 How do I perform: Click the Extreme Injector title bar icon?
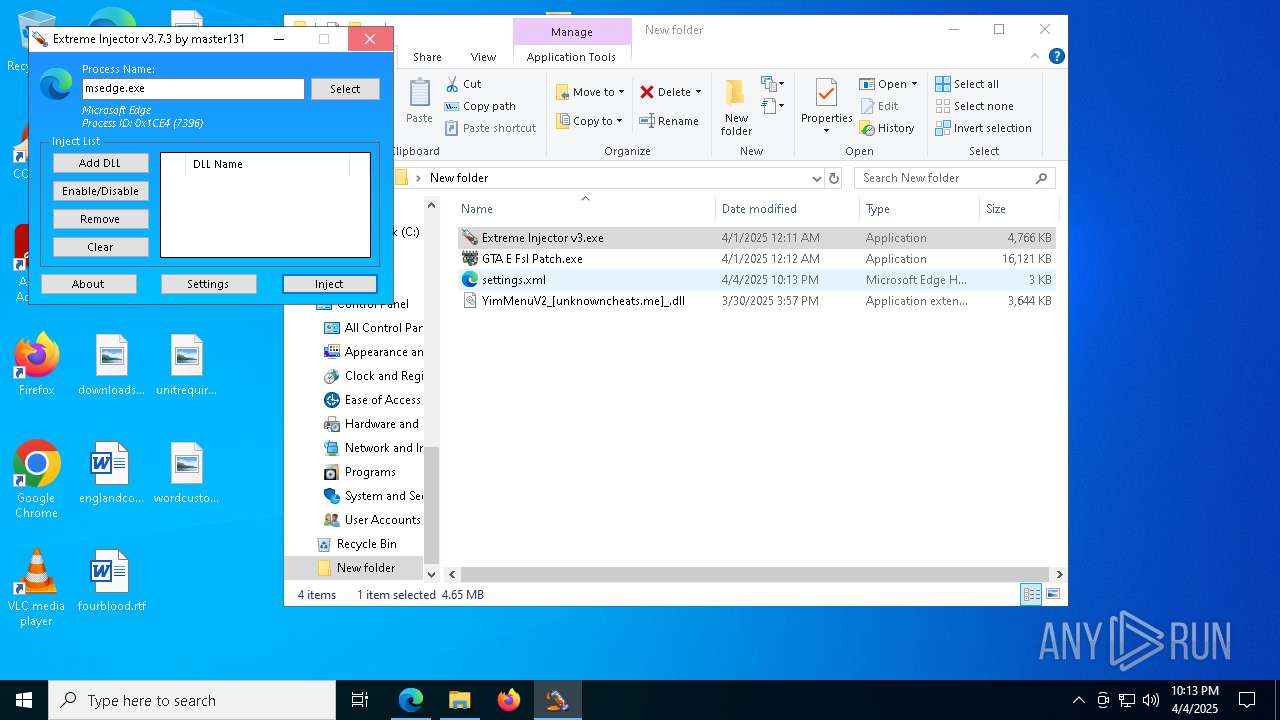coord(40,39)
